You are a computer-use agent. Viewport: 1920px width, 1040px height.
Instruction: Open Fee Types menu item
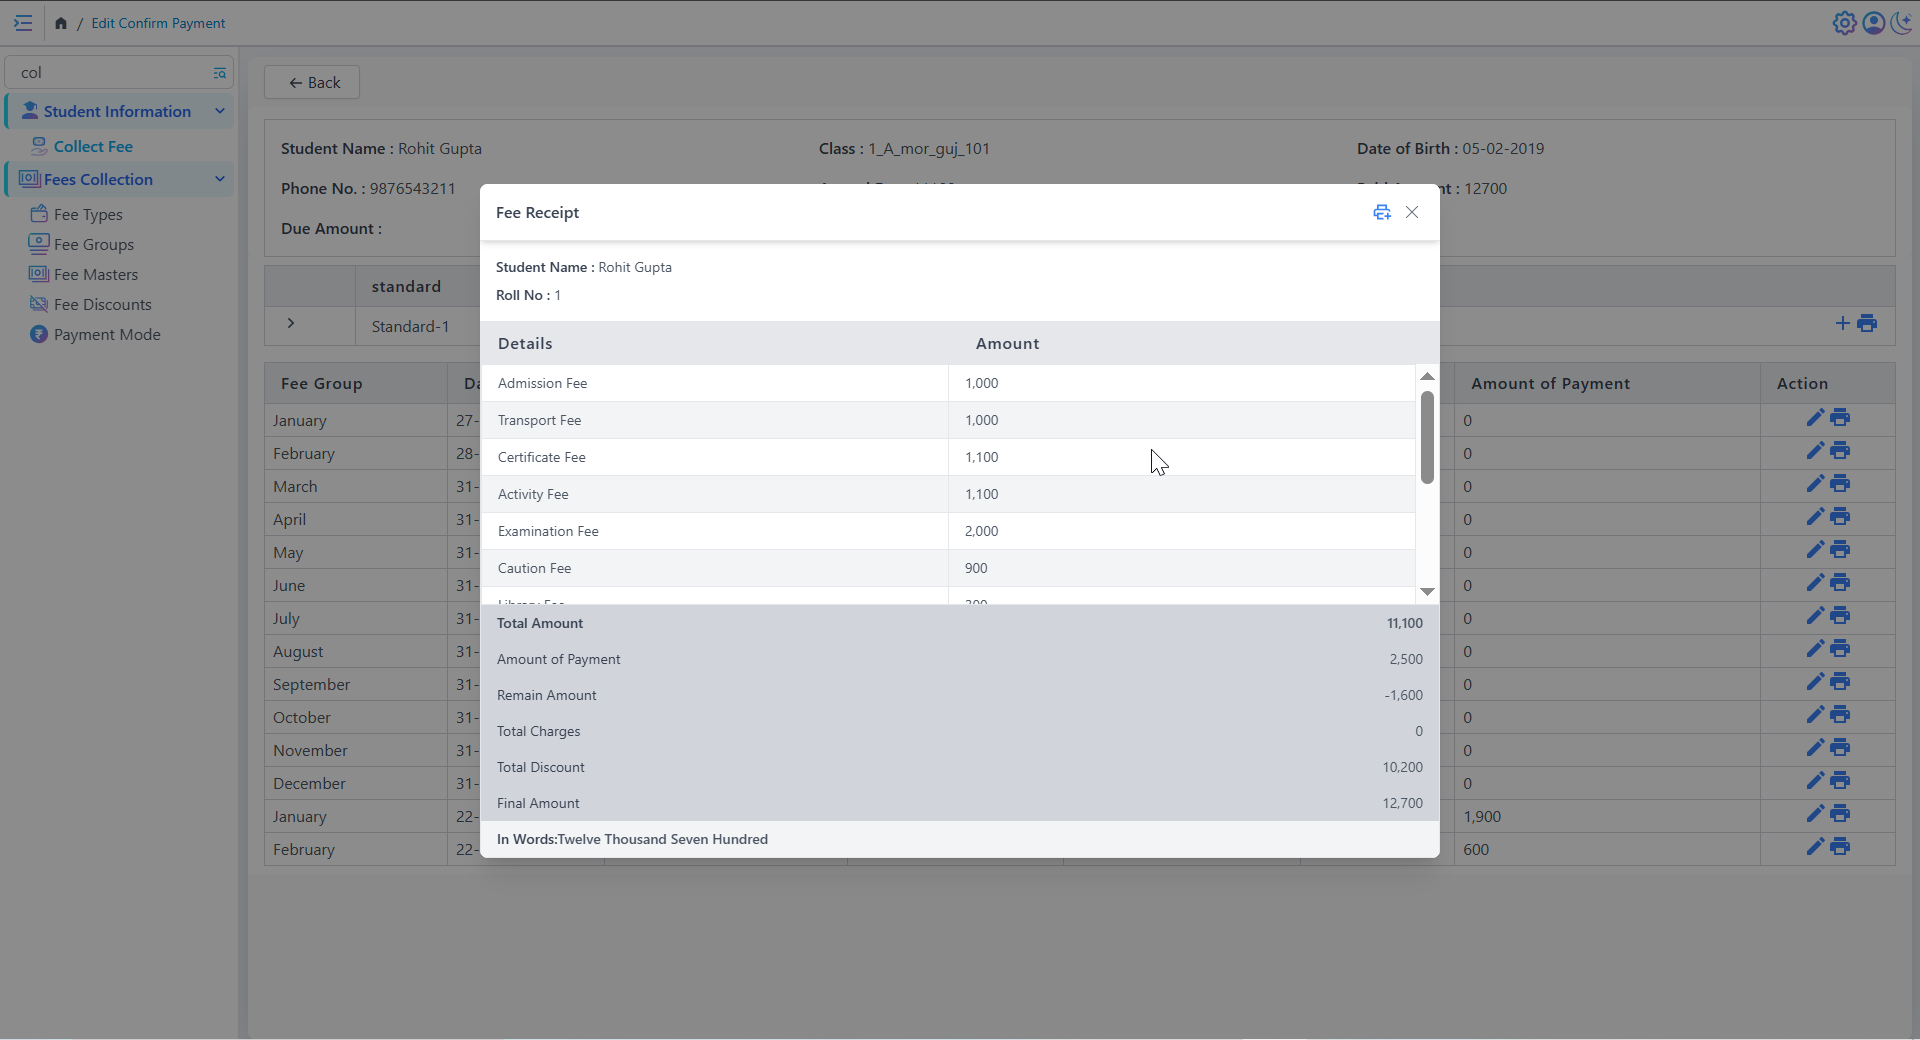coord(88,214)
